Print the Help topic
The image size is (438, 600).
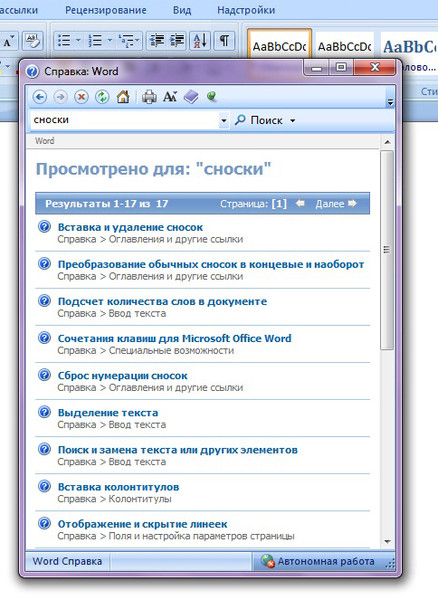(149, 97)
